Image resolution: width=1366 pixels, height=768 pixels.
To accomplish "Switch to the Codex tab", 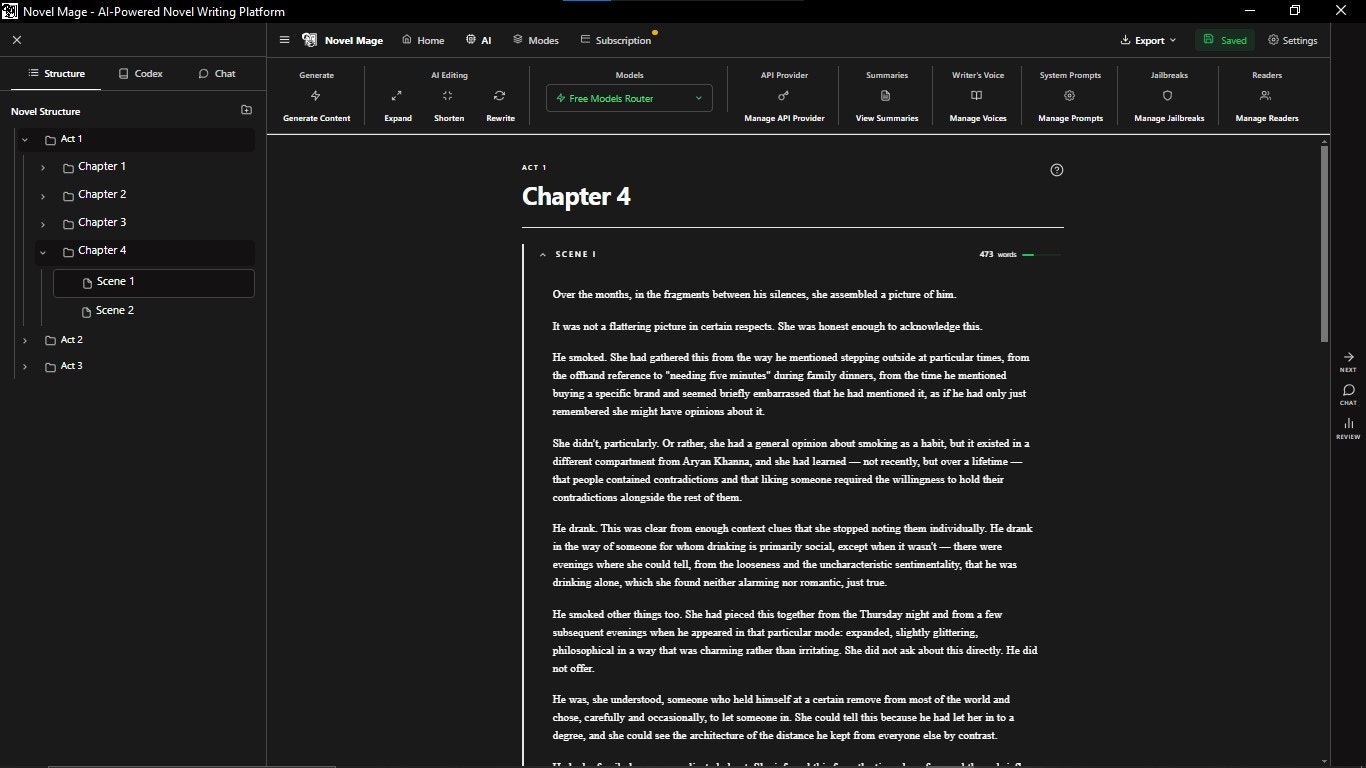I will point(140,73).
